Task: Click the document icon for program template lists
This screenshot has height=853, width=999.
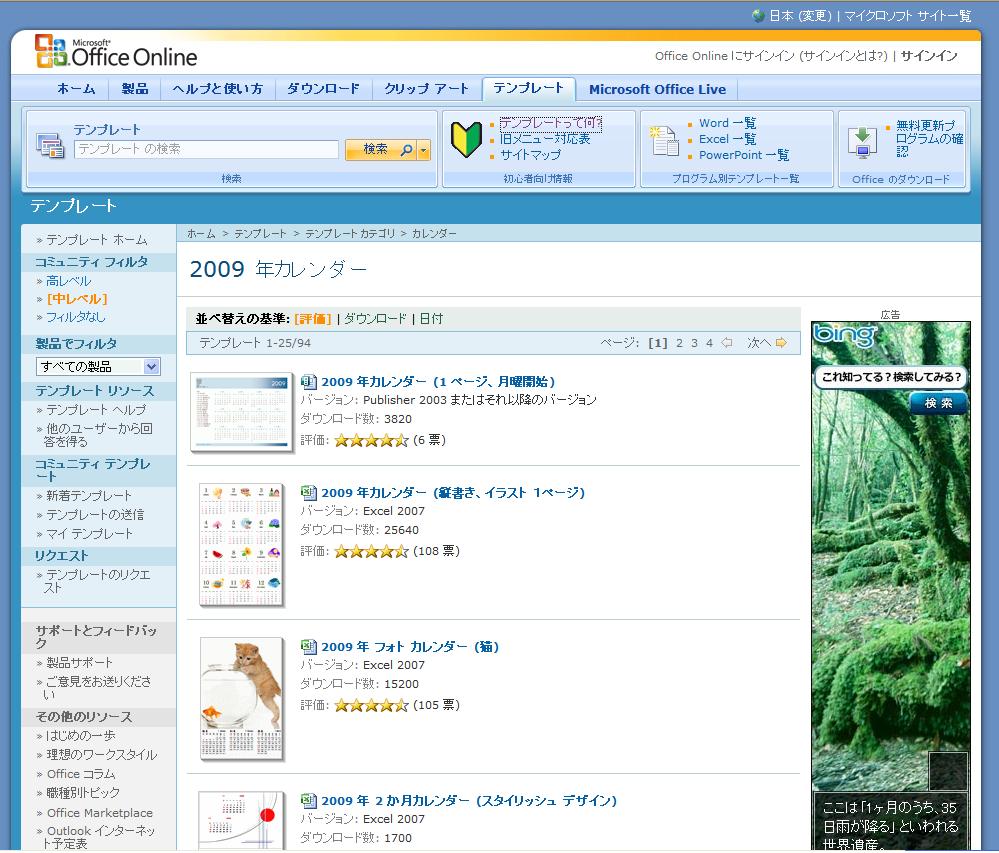Action: click(664, 141)
